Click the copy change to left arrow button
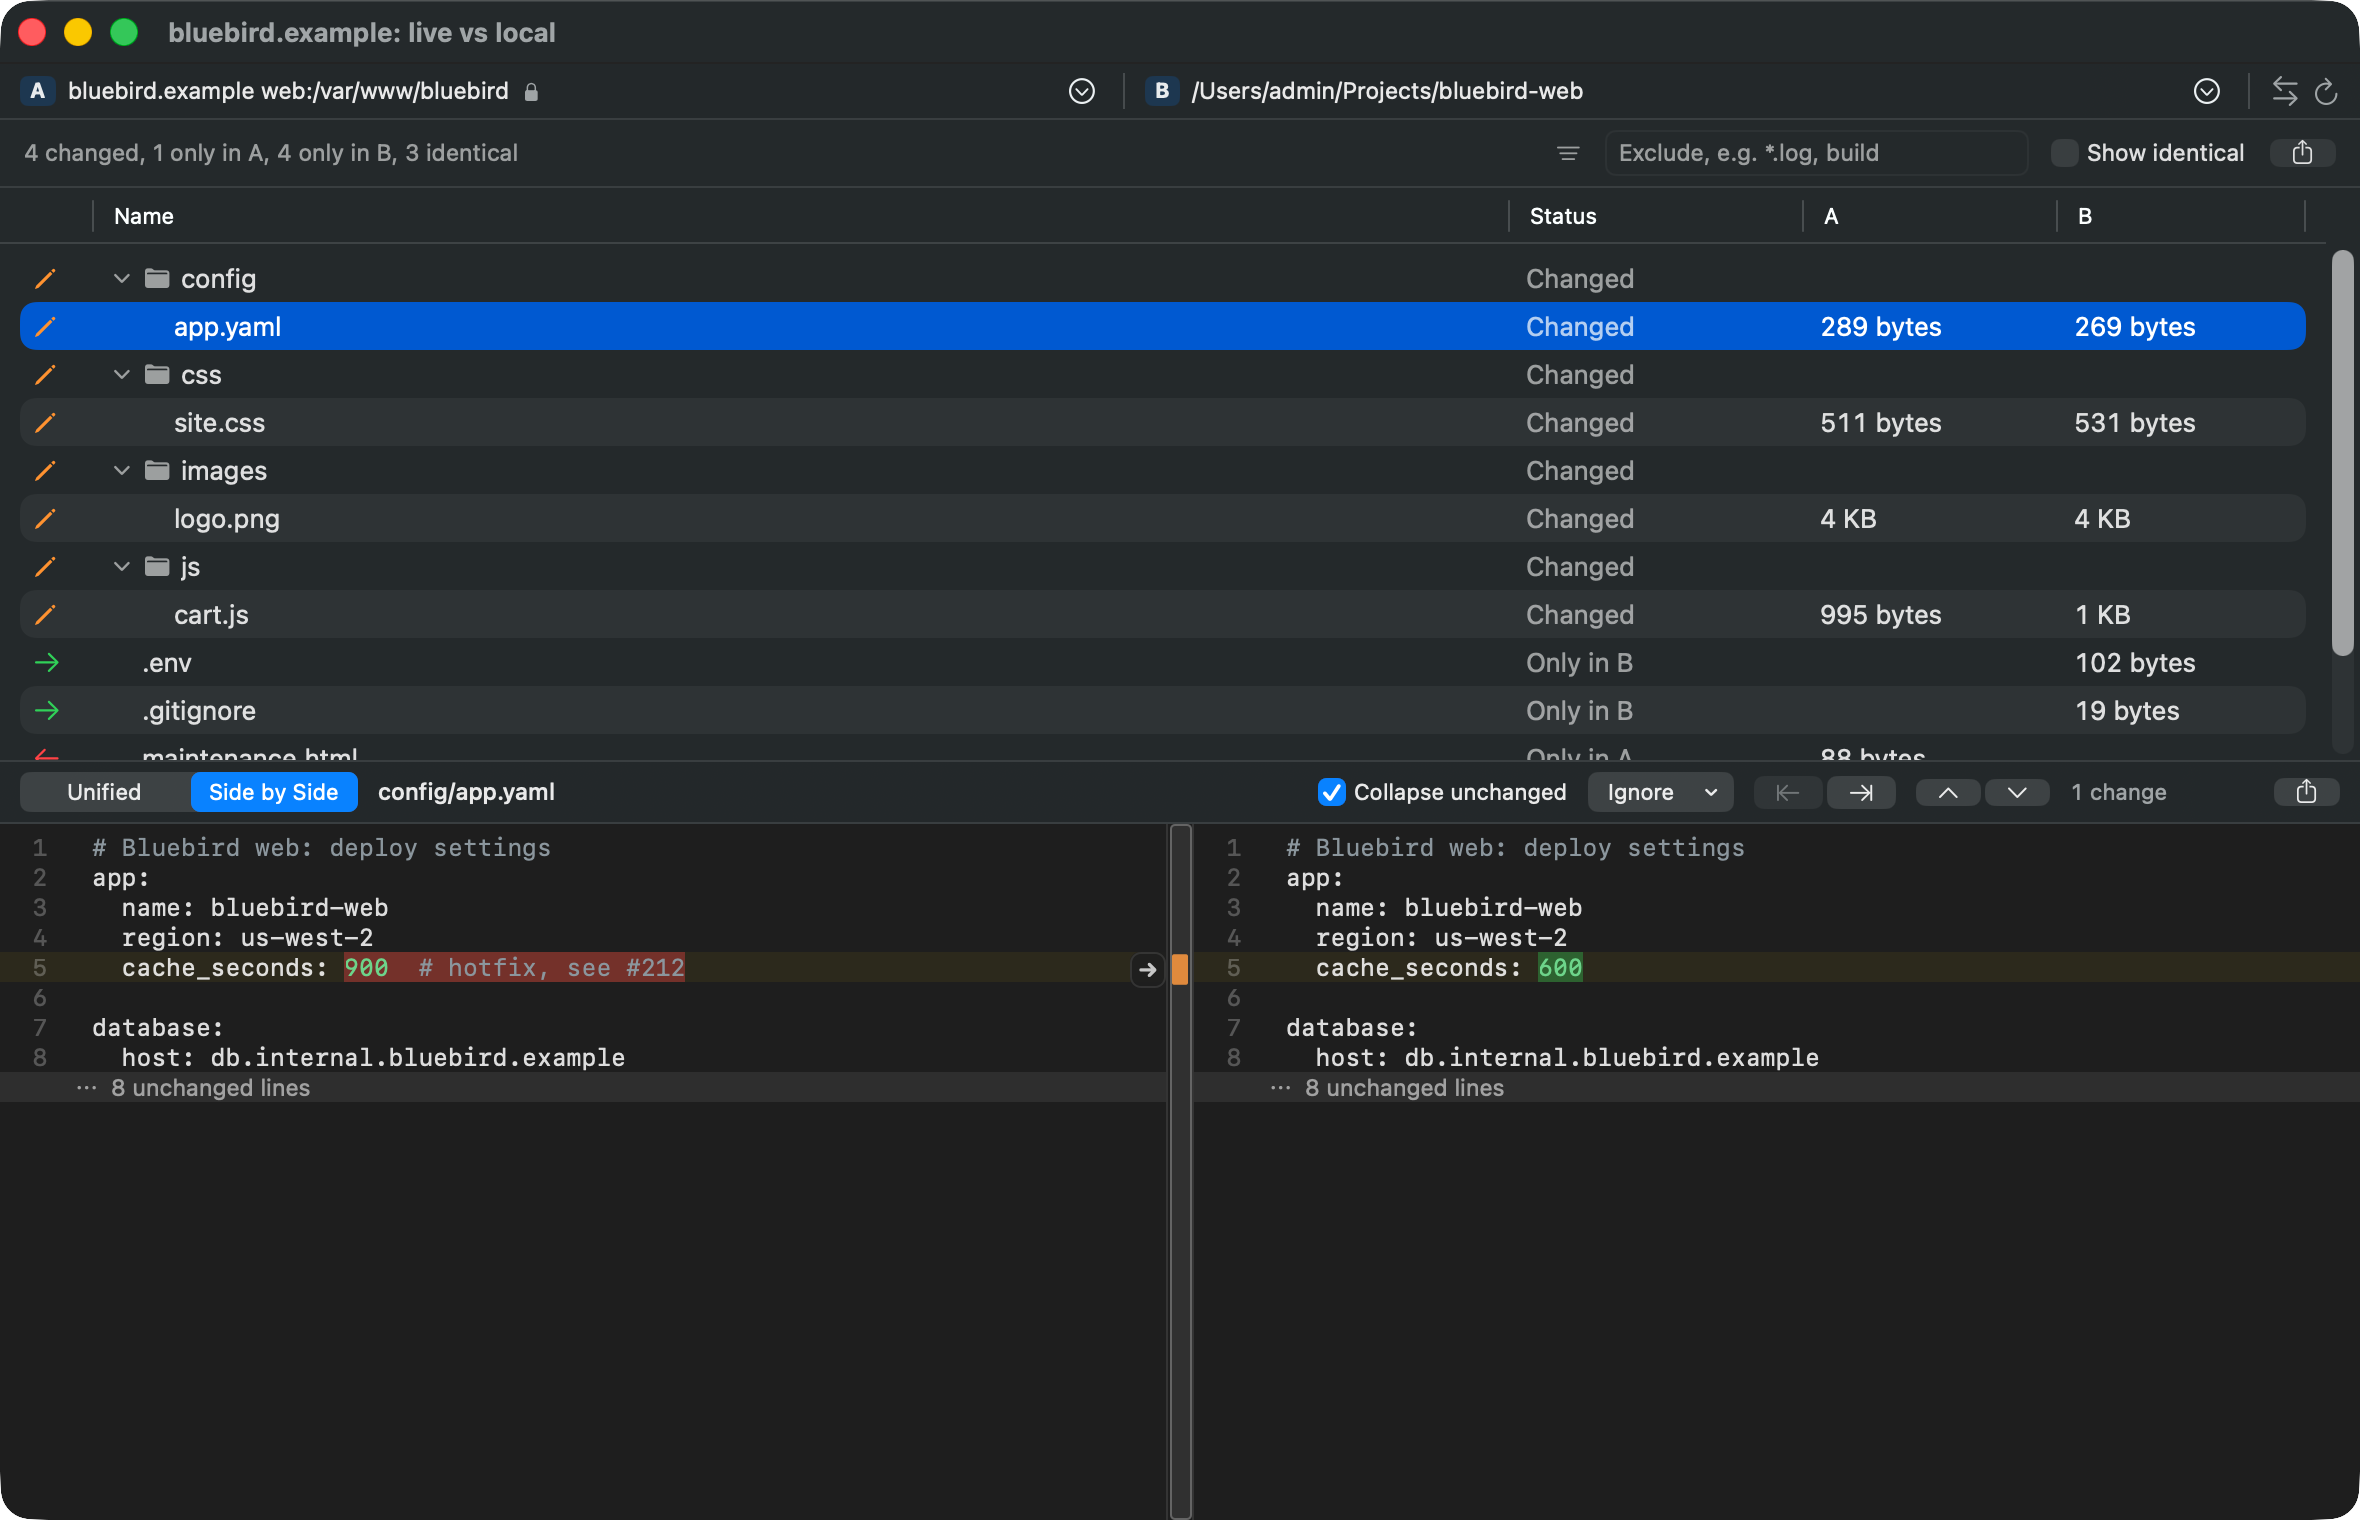The image size is (2360, 1520). pyautogui.click(x=1788, y=792)
